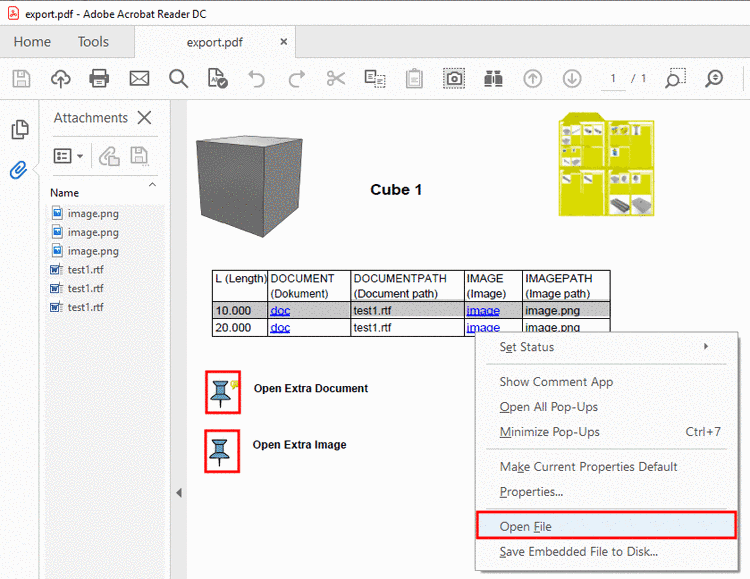Close the Attachments panel
The image size is (750, 579).
click(145, 118)
